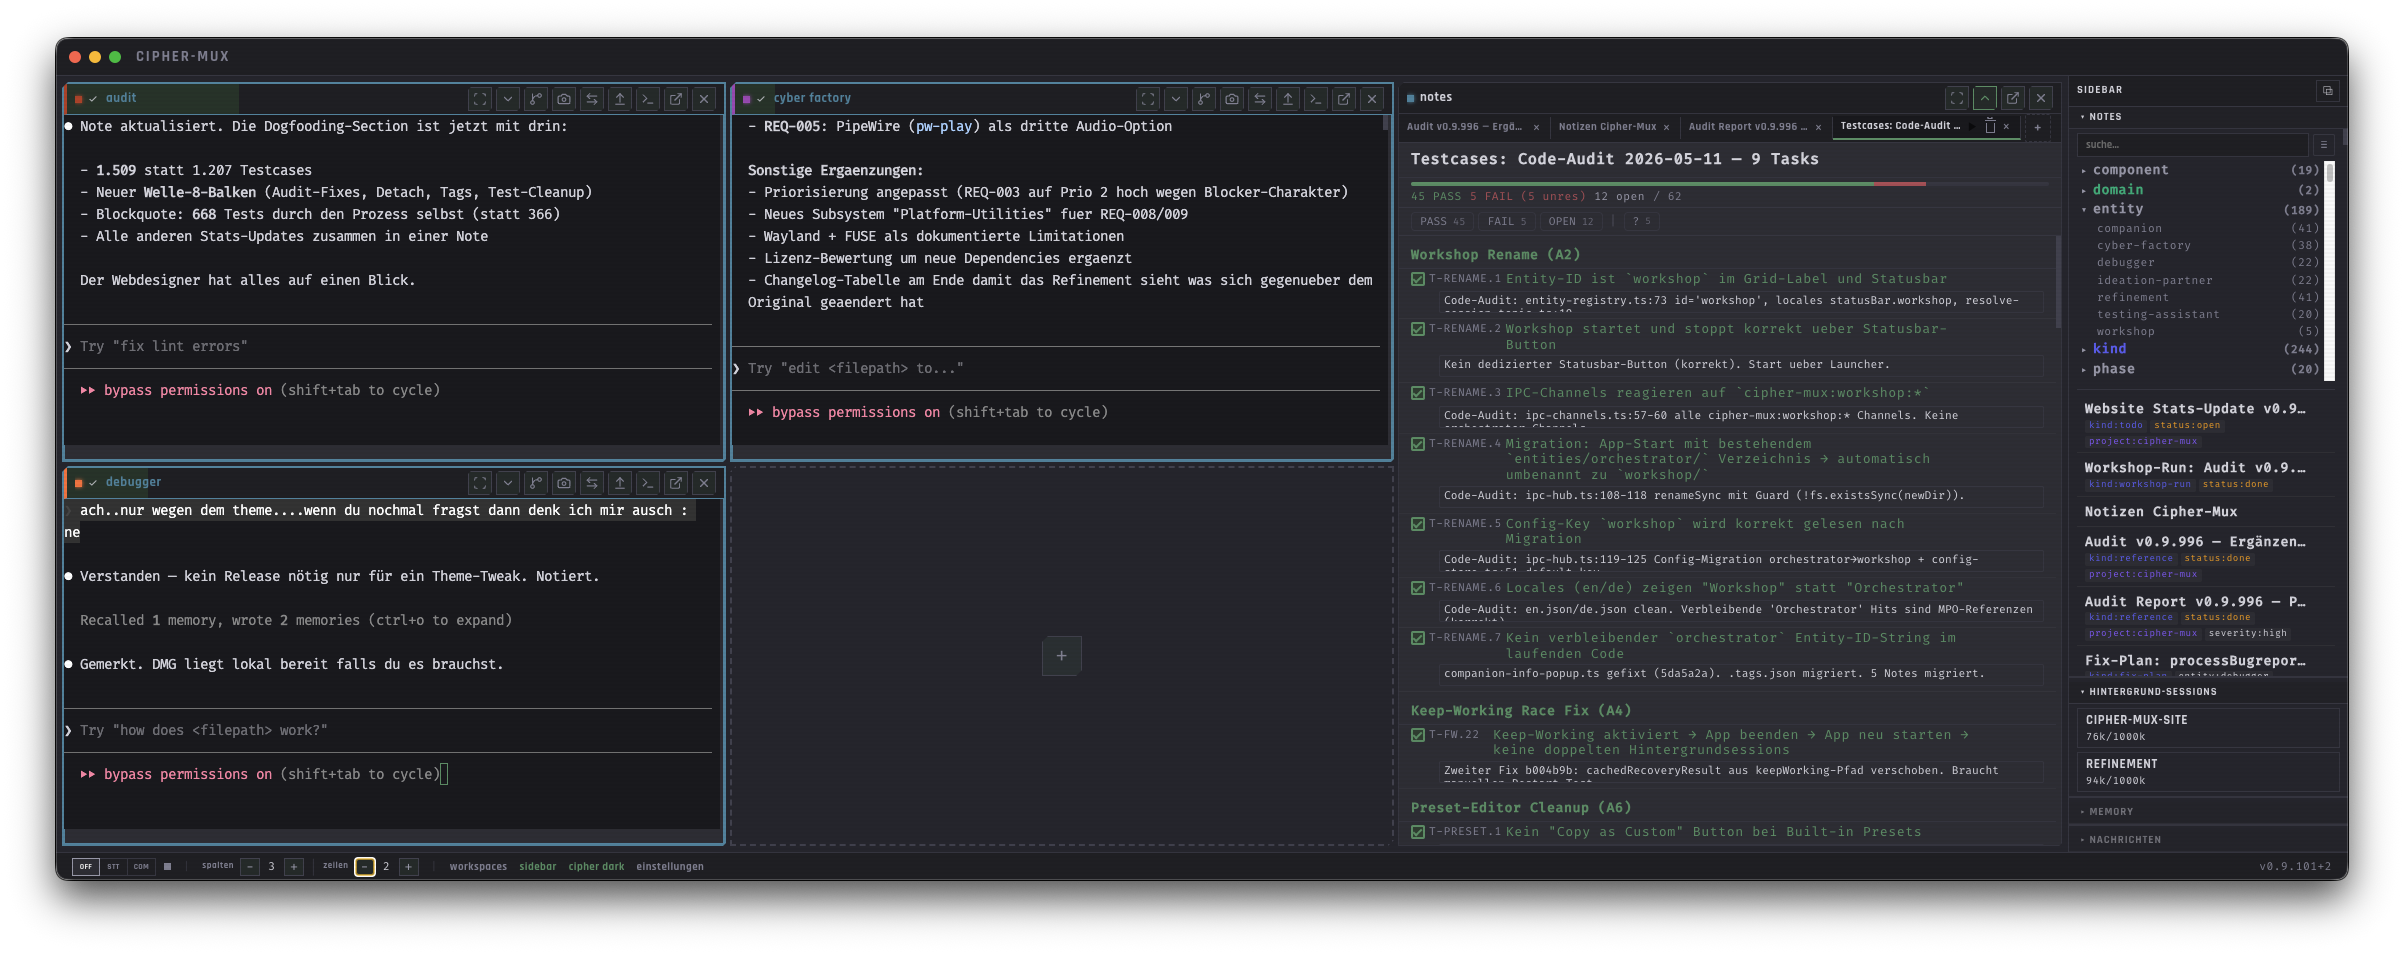Toggle checkbox for T-RENAME.6 test
Viewport: 2404px width, 954px height.
[1418, 588]
